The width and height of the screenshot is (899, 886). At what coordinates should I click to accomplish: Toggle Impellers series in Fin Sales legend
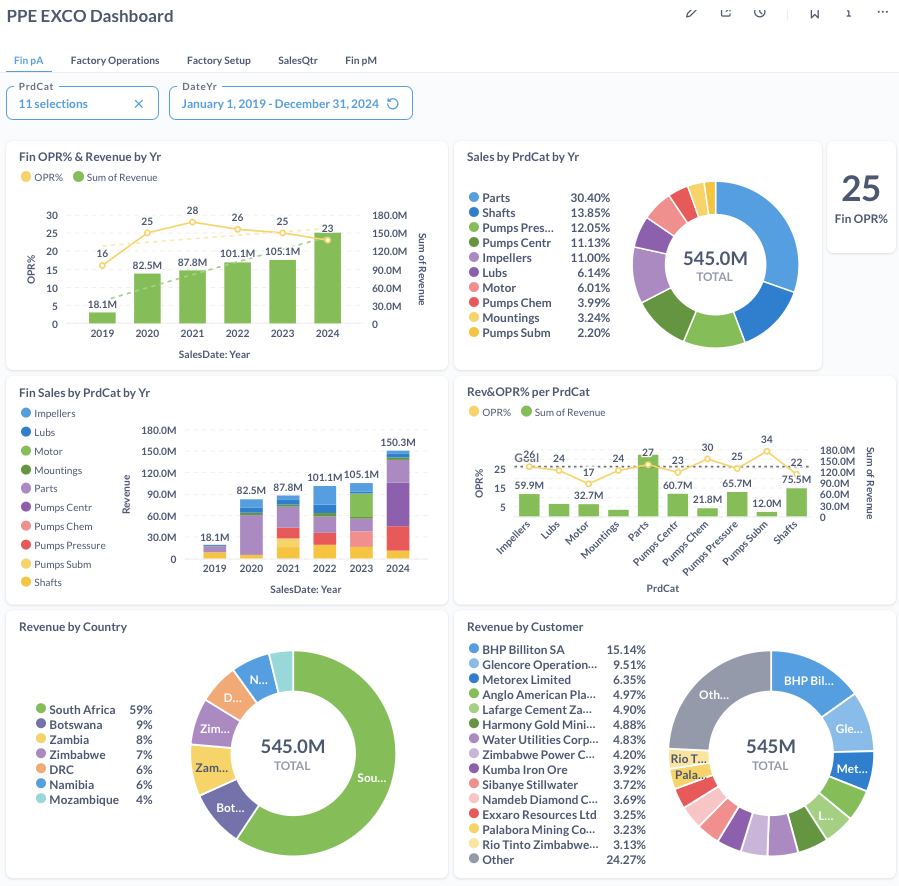[x=54, y=413]
